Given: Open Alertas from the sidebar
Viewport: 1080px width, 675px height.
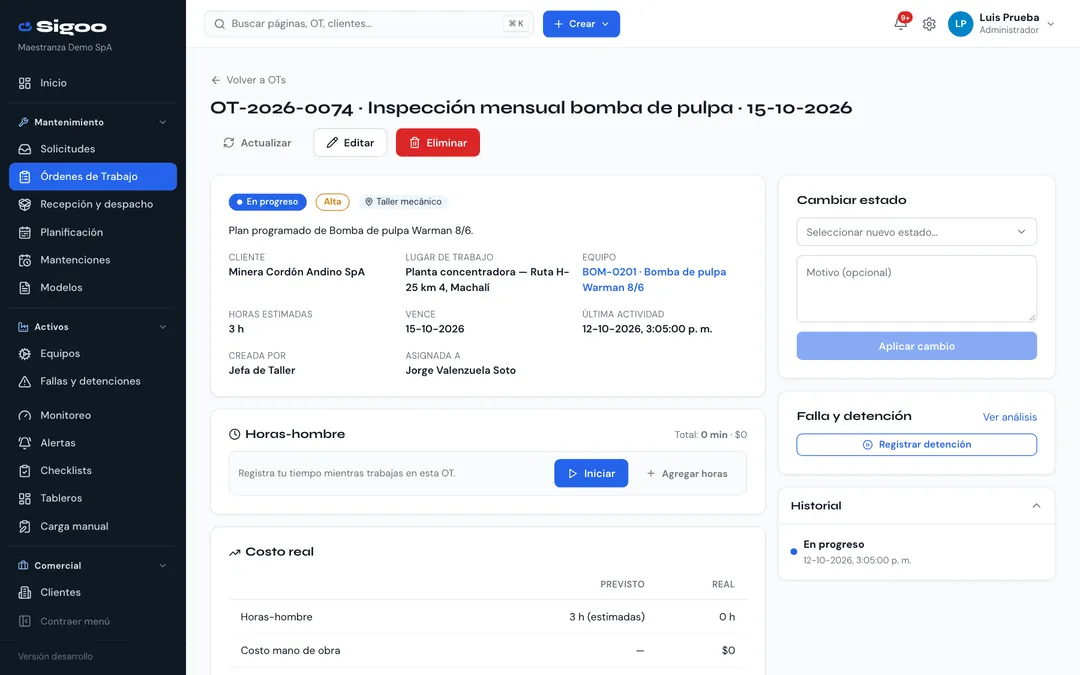Looking at the screenshot, I should click(x=93, y=443).
